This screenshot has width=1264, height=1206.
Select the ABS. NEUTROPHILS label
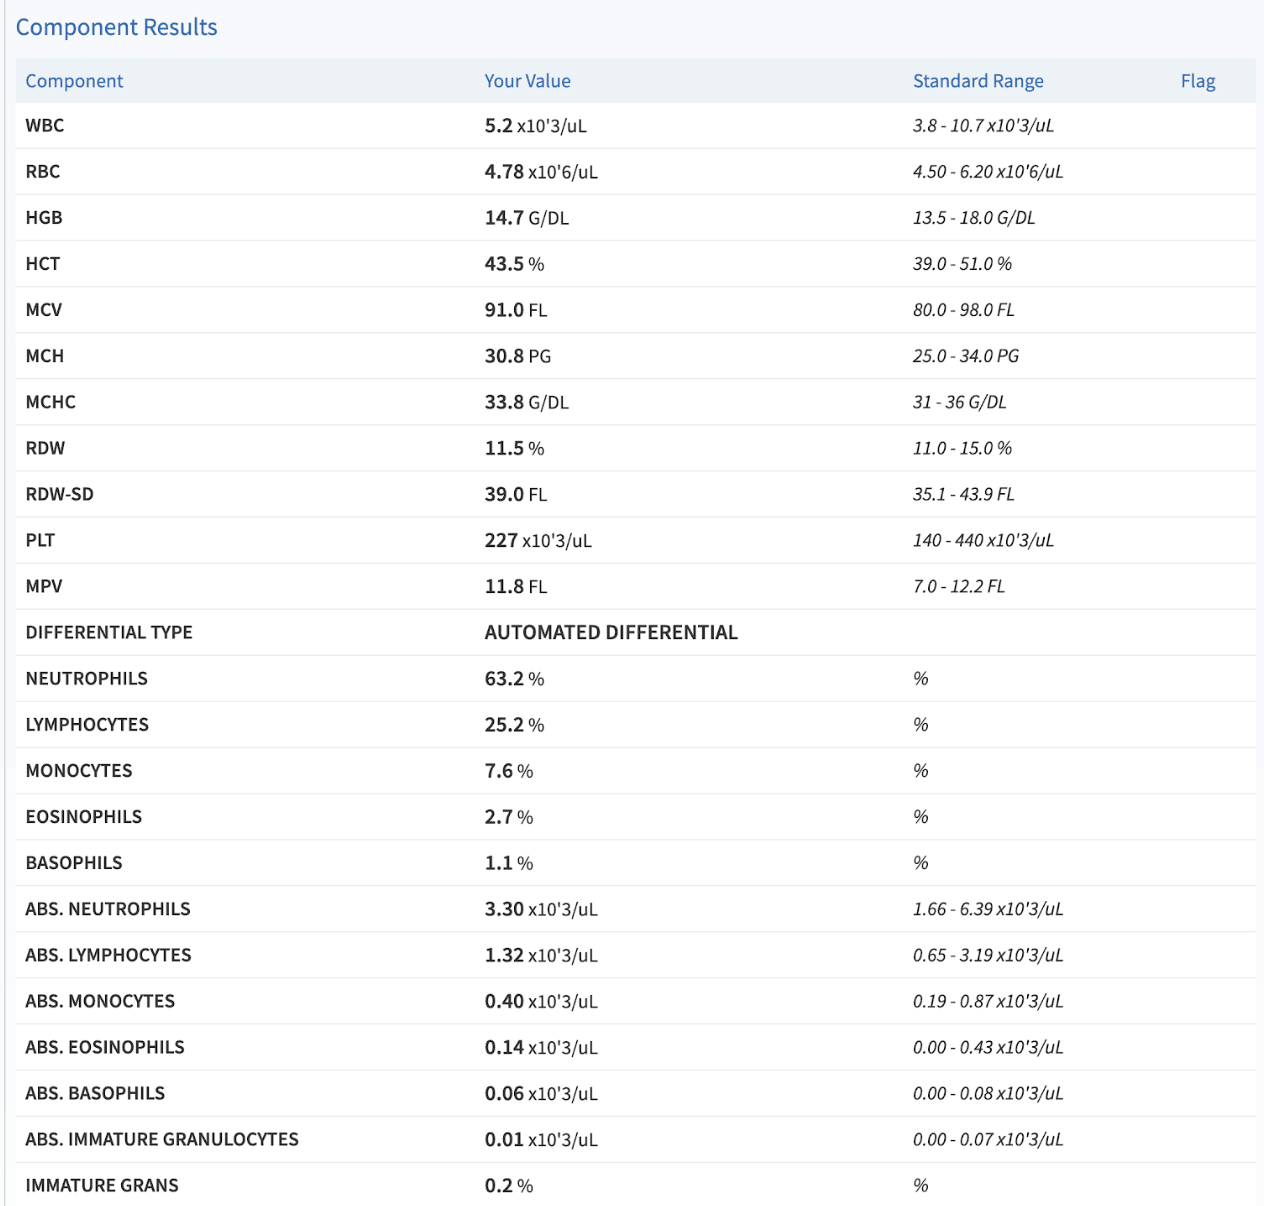pyautogui.click(x=108, y=908)
